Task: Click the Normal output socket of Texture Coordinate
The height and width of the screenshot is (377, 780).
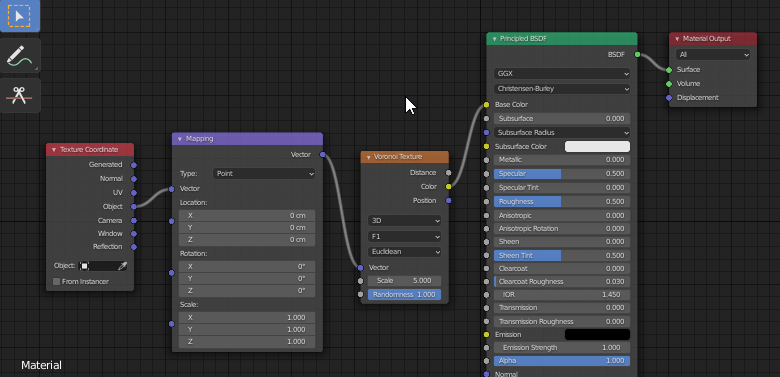Action: [134, 179]
